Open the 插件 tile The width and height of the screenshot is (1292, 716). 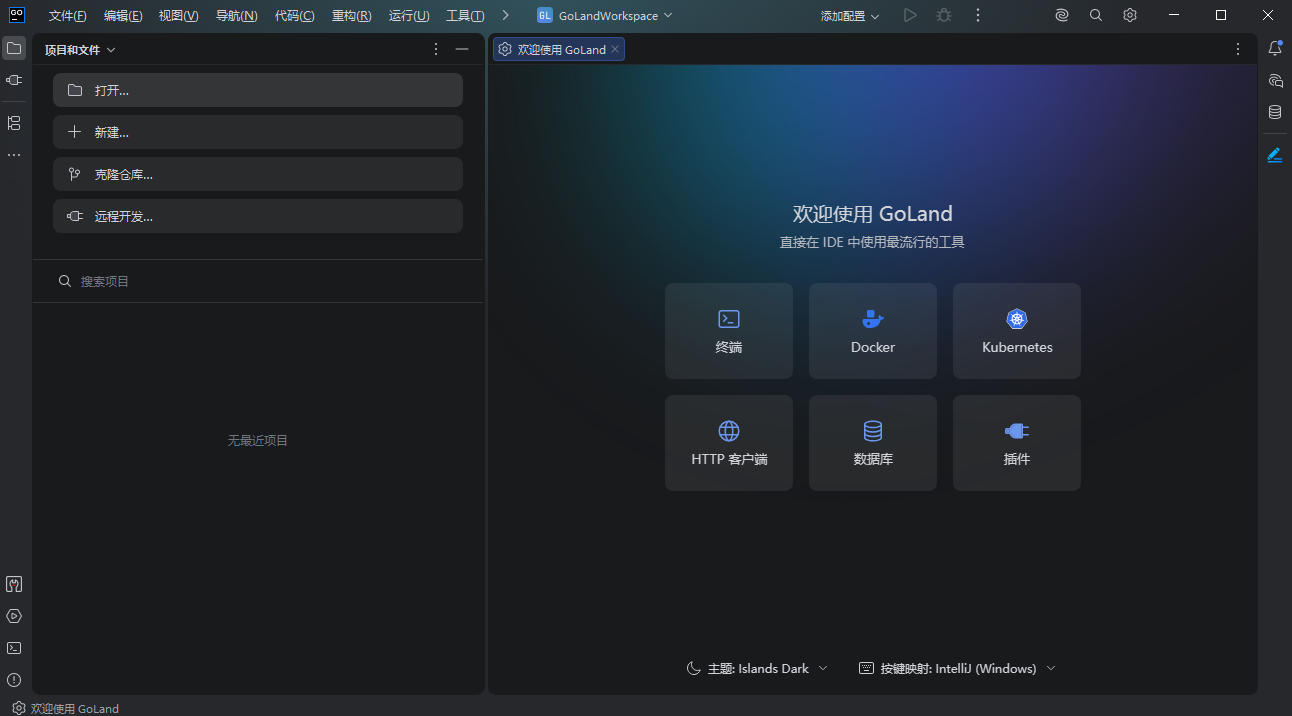[x=1017, y=443]
